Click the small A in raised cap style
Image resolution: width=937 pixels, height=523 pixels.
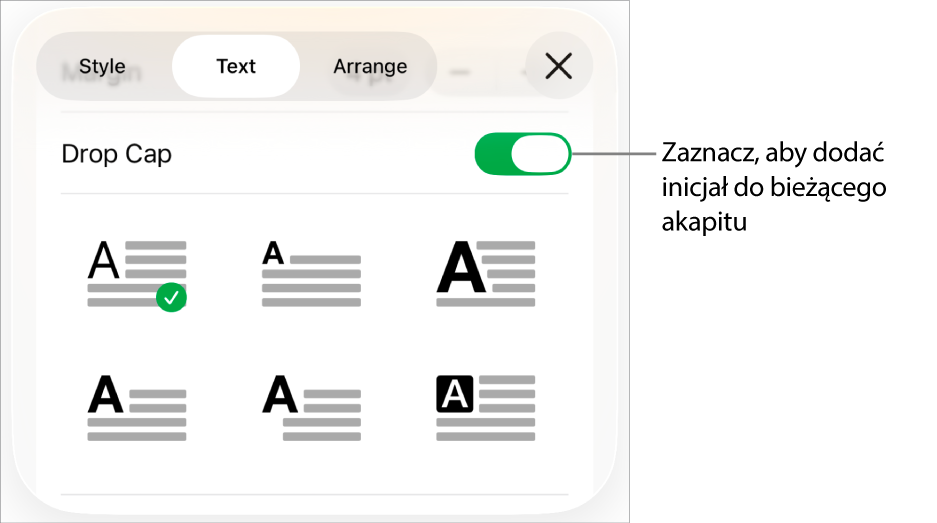pyautogui.click(x=272, y=254)
